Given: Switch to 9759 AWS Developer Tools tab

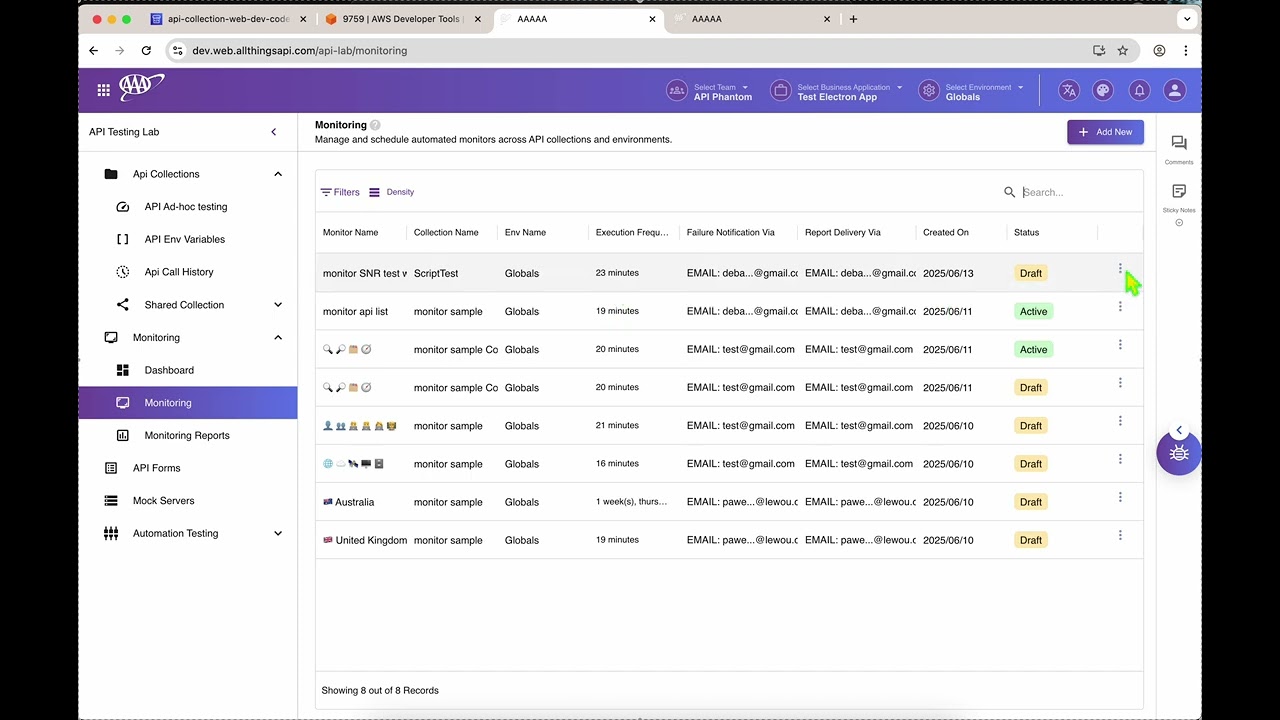Looking at the screenshot, I should (x=402, y=19).
